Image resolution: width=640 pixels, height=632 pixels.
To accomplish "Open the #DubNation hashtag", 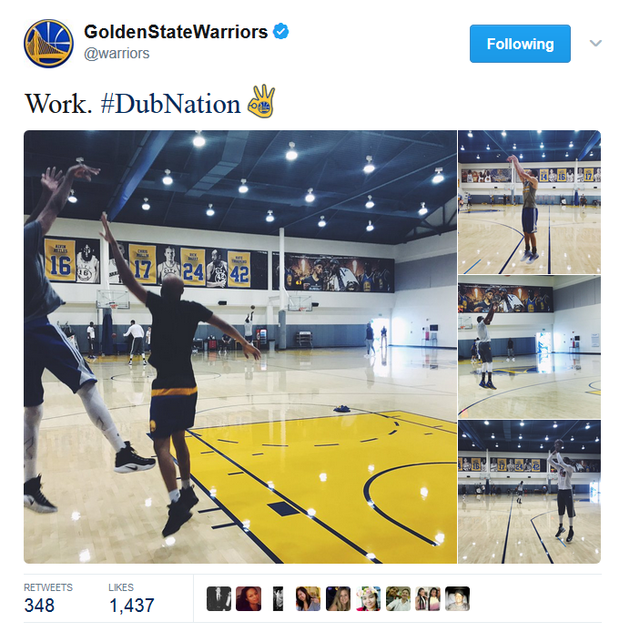I will 171,104.
